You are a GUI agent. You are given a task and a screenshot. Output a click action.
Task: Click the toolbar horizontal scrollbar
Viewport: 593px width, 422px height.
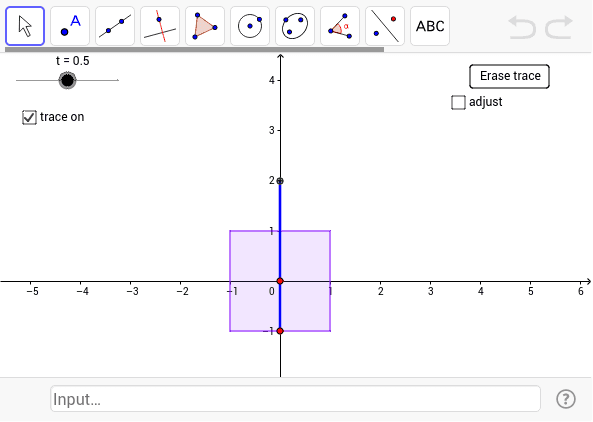194,49
